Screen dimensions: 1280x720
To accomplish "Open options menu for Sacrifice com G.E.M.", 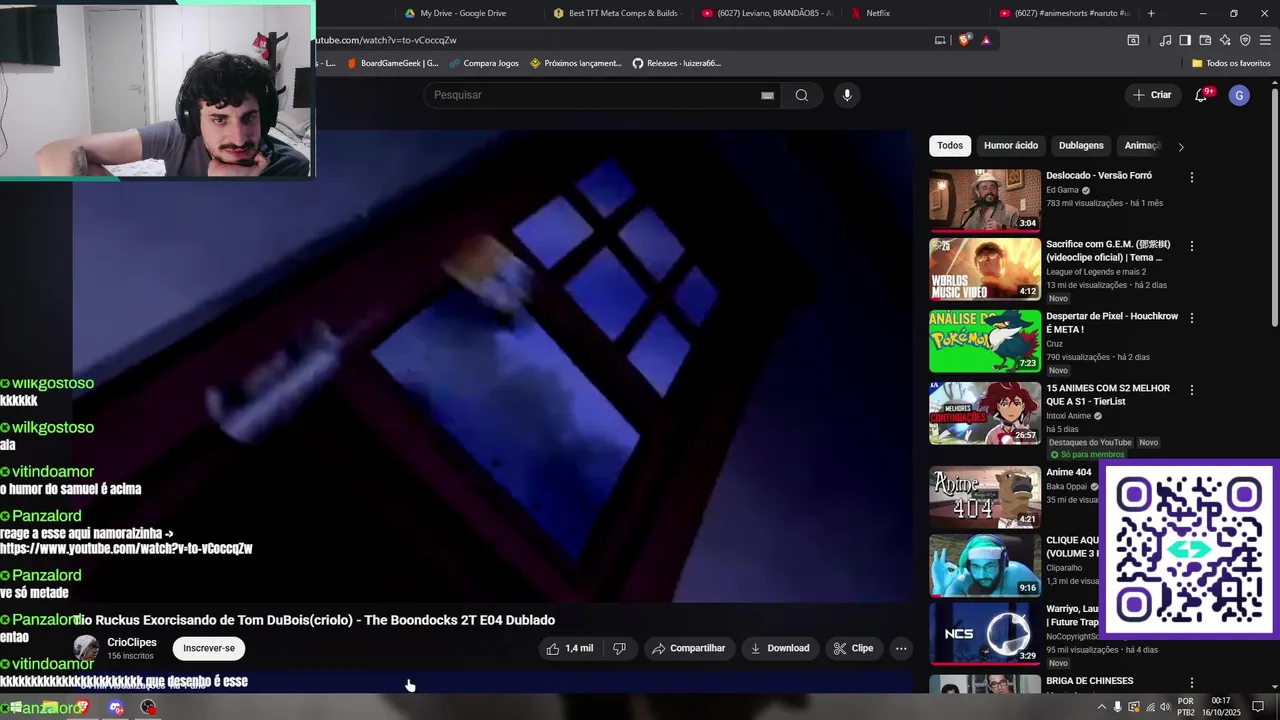I will pyautogui.click(x=1191, y=246).
